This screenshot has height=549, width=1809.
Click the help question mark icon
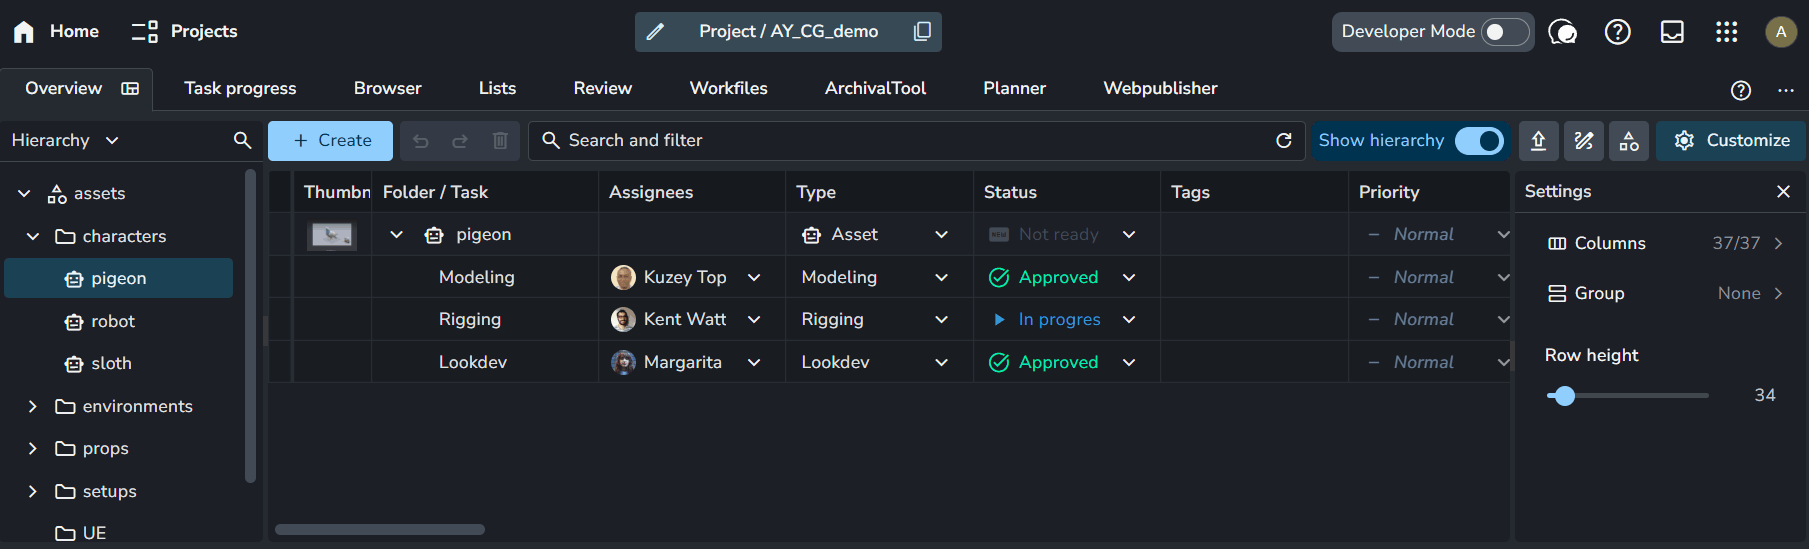1617,32
